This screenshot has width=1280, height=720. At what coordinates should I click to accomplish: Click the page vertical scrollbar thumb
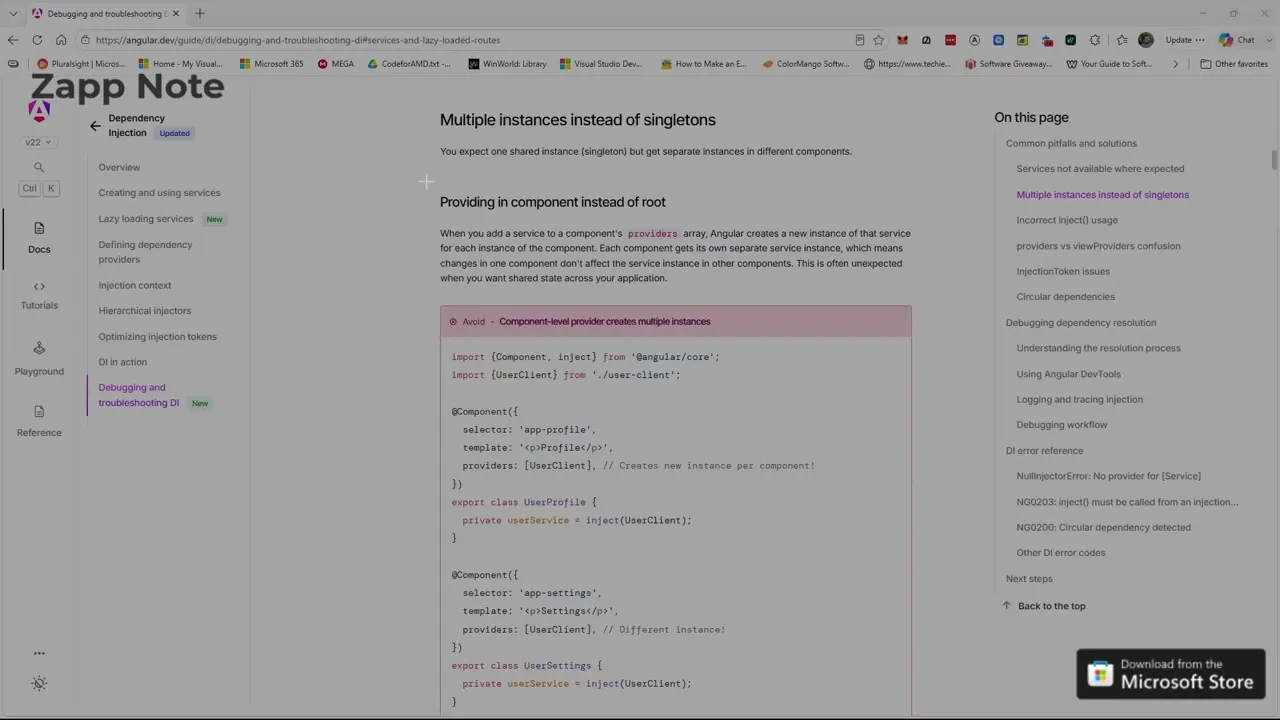pos(1274,160)
